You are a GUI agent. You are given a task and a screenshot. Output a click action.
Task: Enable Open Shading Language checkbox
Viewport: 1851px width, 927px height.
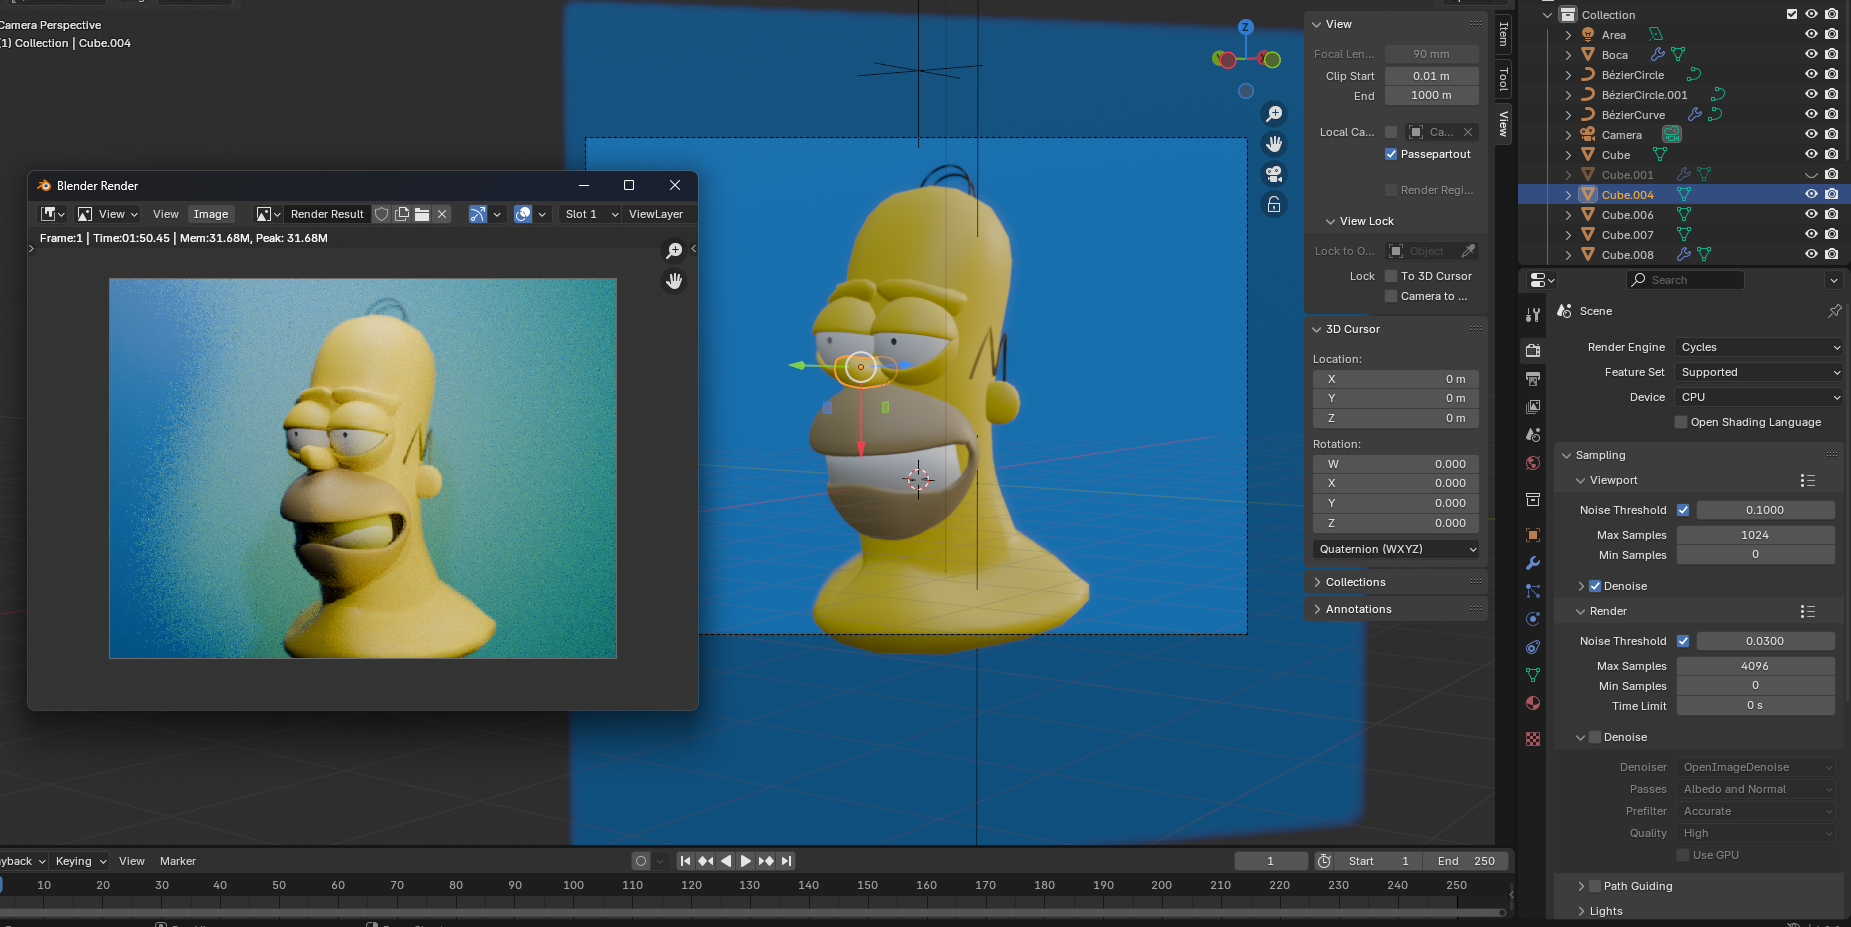[x=1681, y=422]
